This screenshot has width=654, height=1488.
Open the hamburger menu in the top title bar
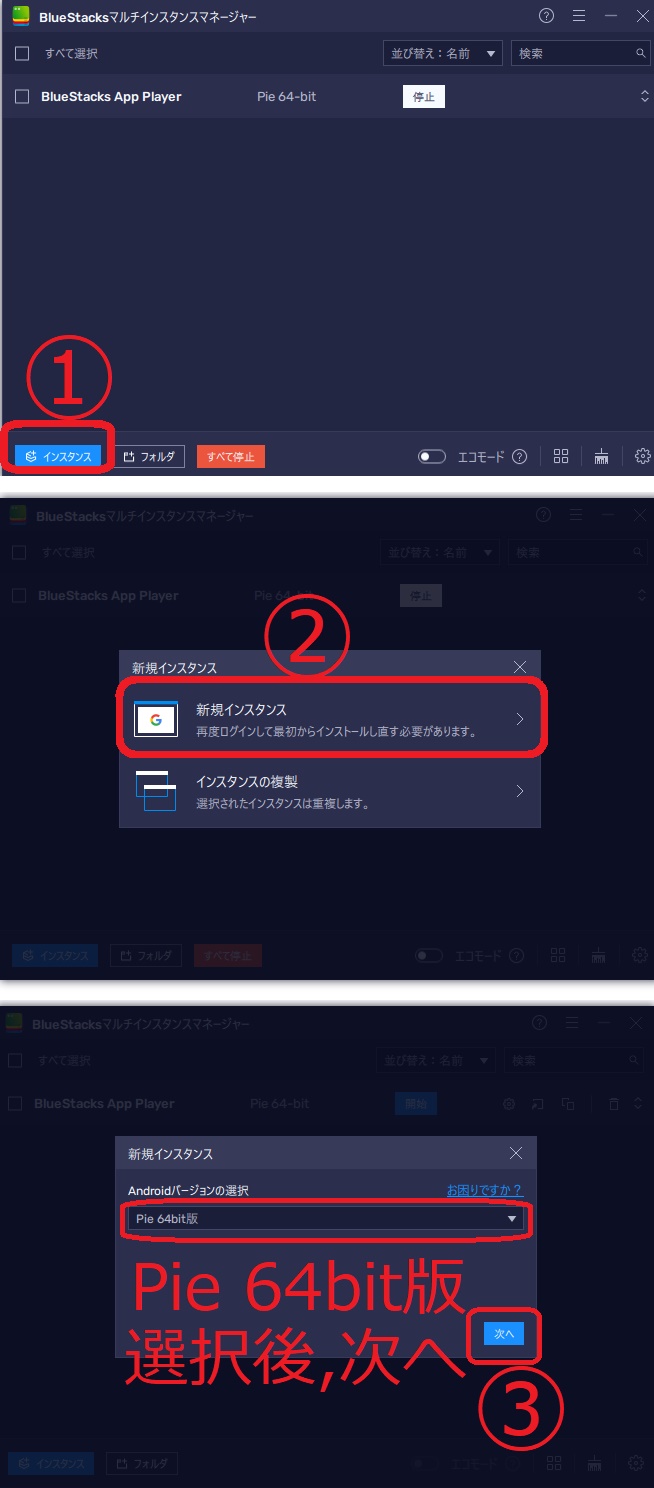pos(579,16)
